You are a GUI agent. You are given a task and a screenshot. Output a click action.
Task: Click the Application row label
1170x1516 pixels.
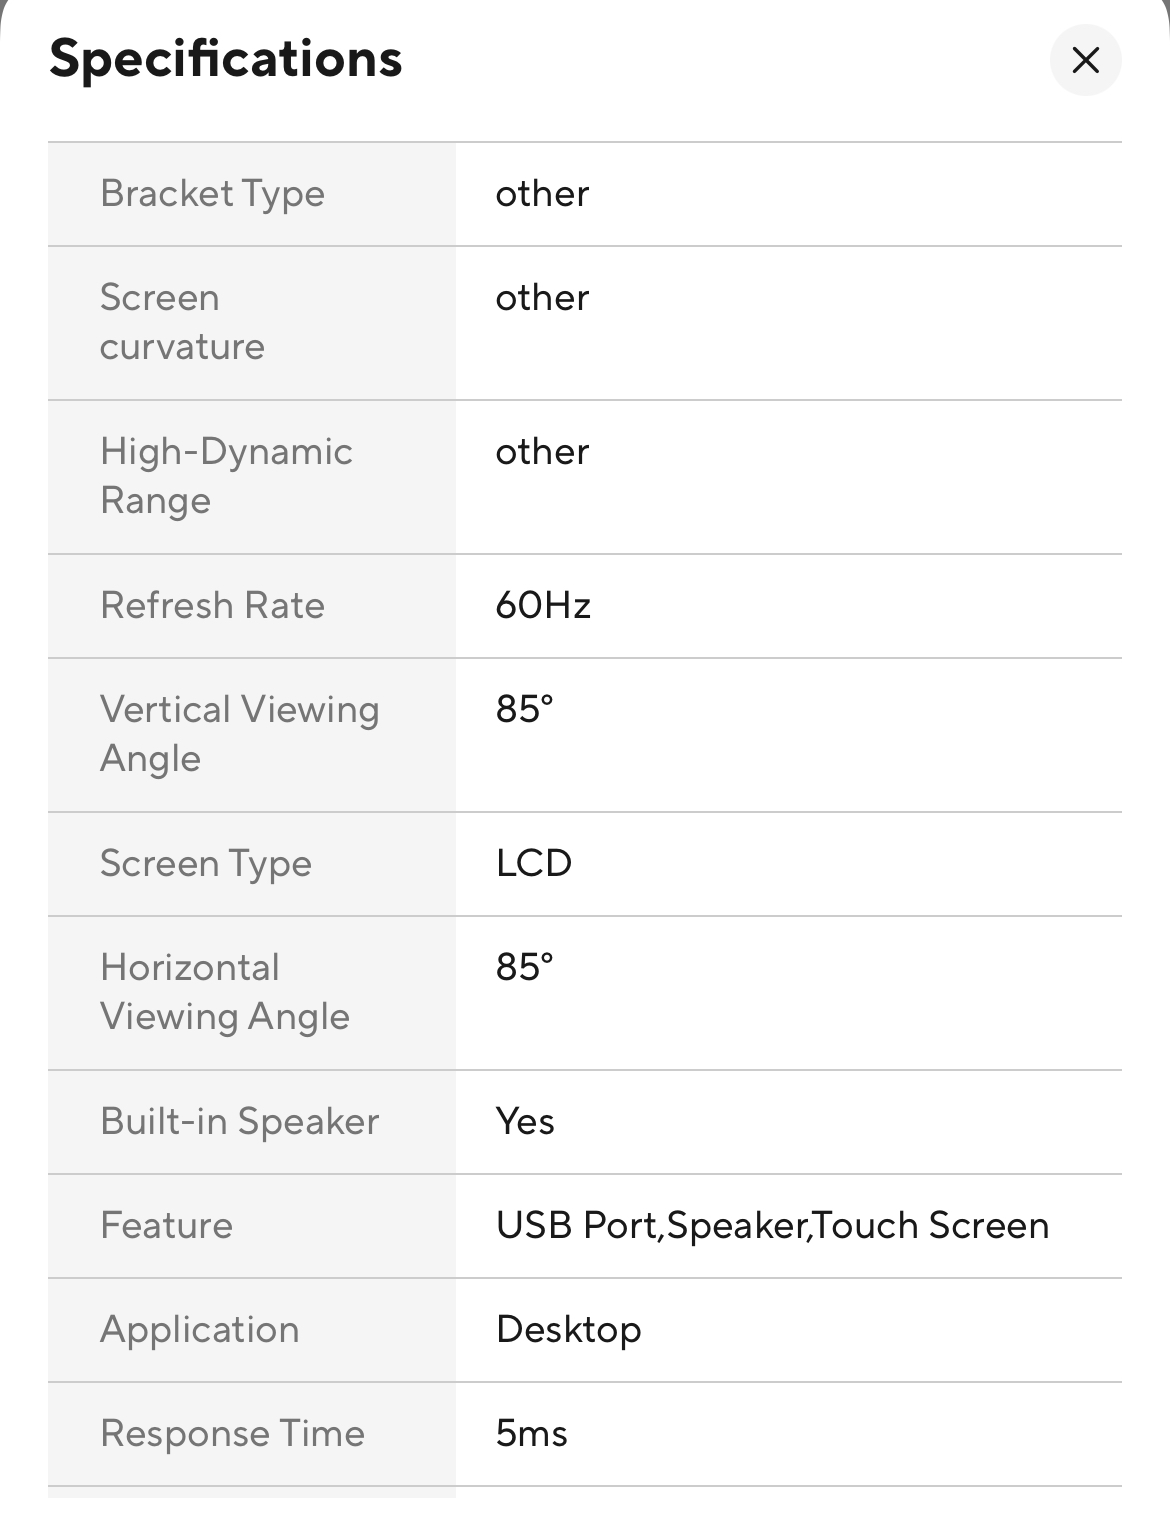tap(200, 1330)
